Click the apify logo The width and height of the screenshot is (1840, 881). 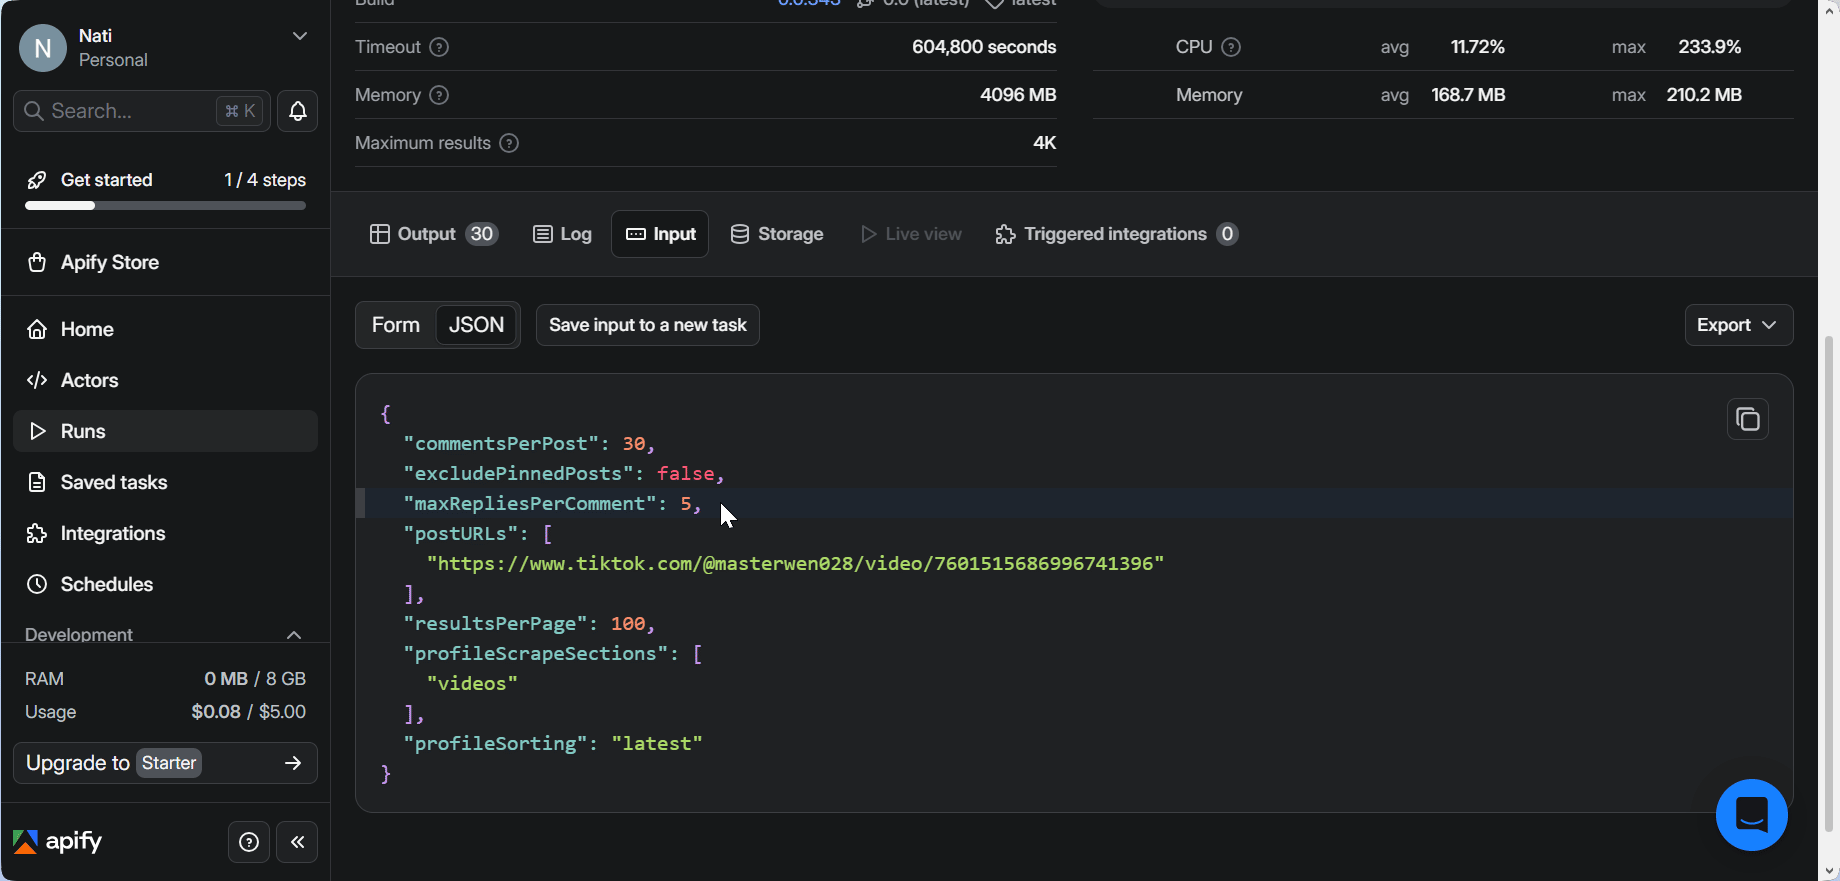(x=59, y=841)
